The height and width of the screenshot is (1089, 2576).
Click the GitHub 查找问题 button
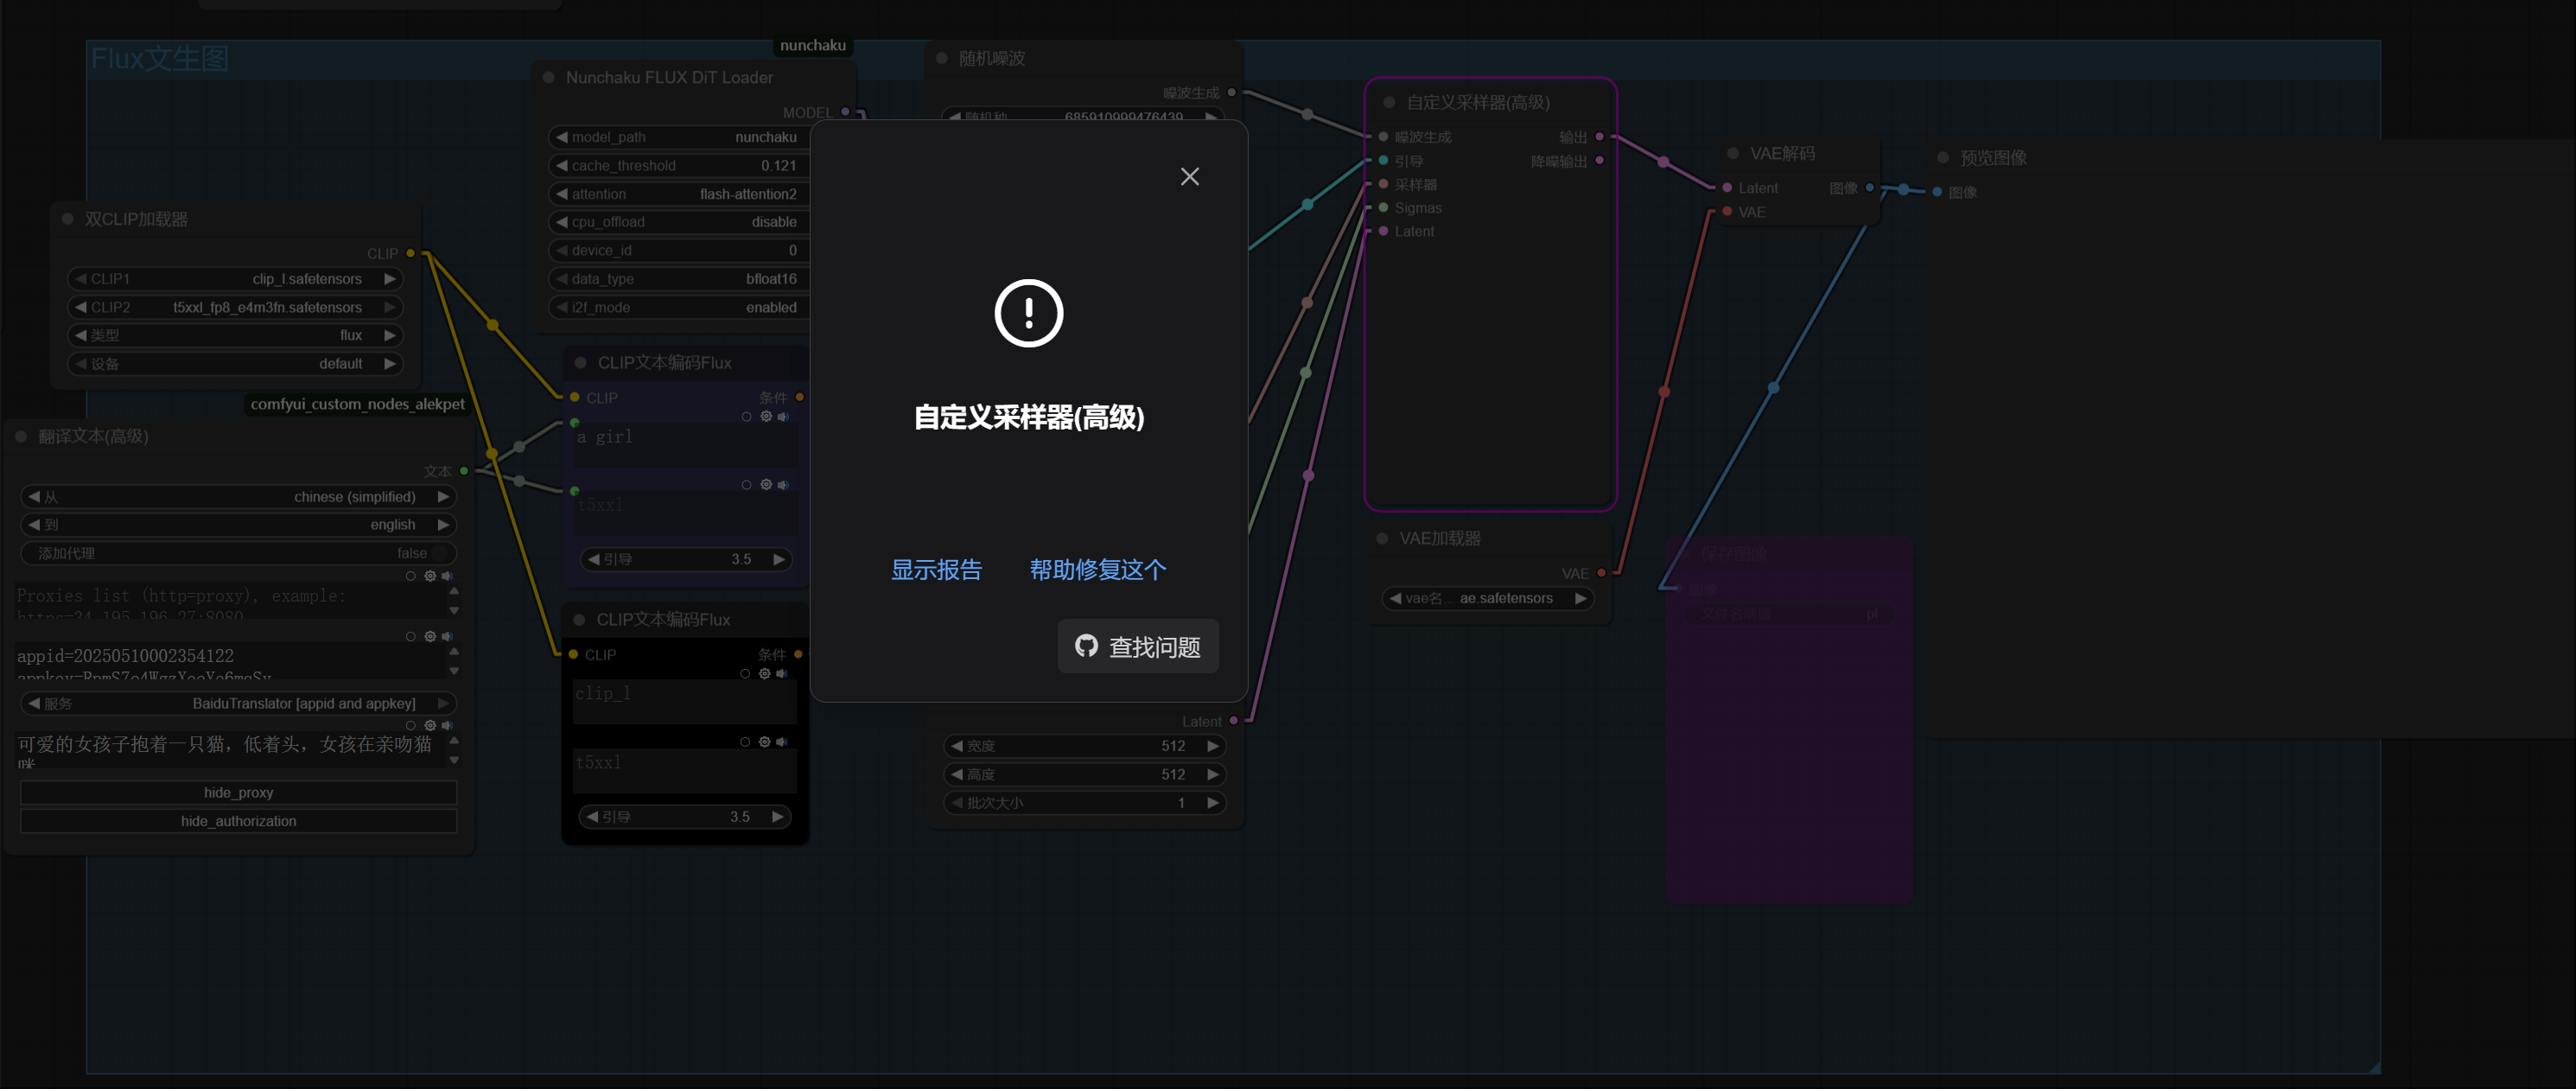tap(1138, 647)
